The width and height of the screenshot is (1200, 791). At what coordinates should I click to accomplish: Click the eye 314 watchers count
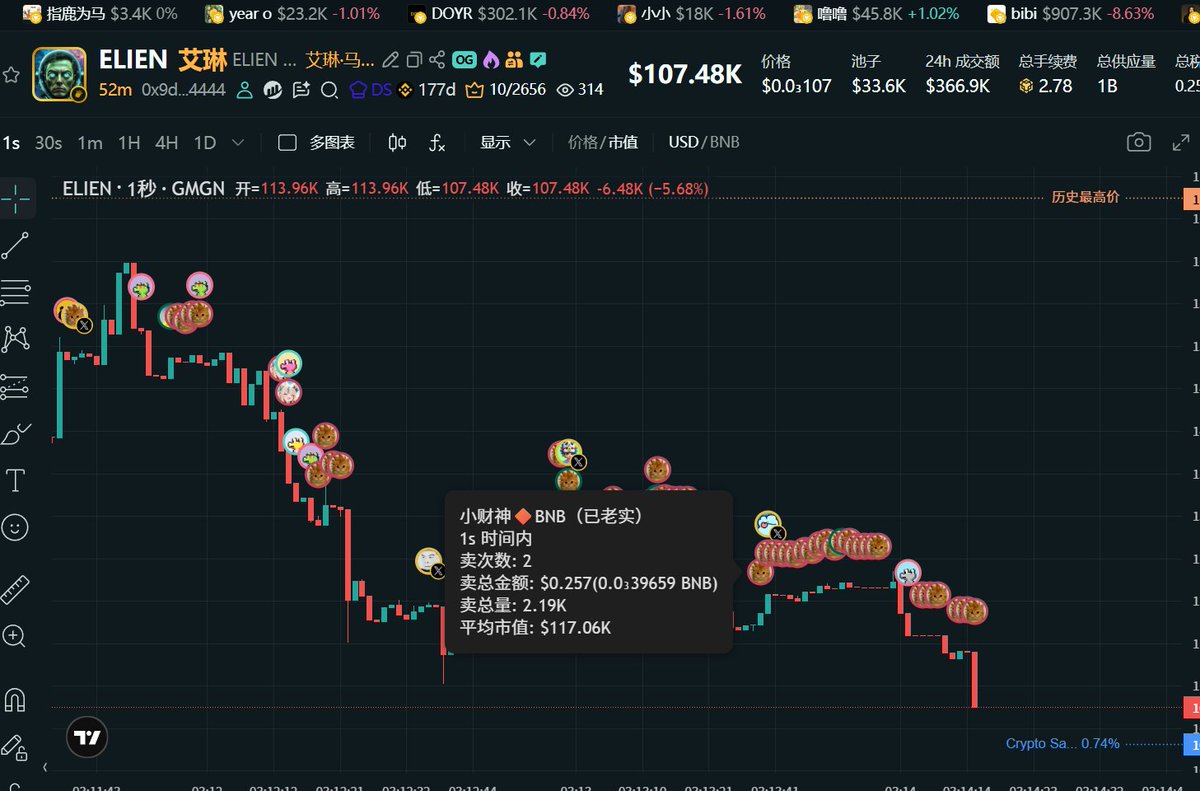click(580, 90)
